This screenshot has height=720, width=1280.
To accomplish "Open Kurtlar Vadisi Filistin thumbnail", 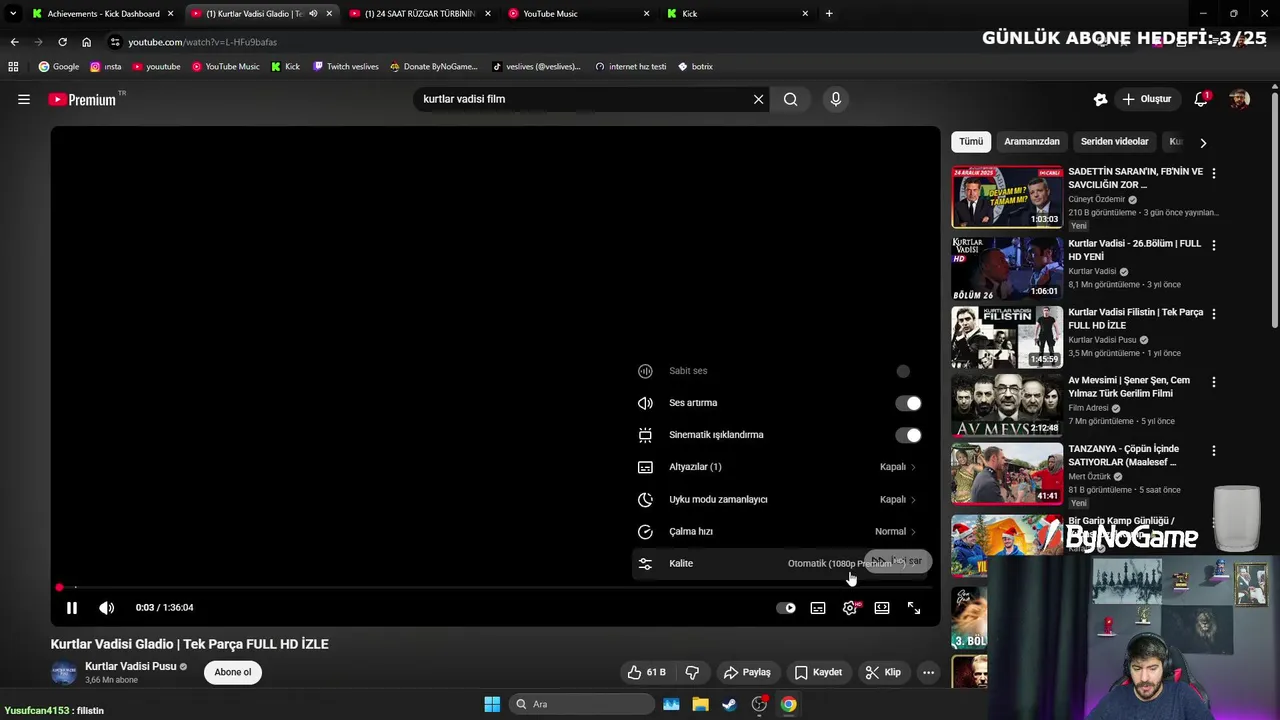I will pyautogui.click(x=1007, y=337).
